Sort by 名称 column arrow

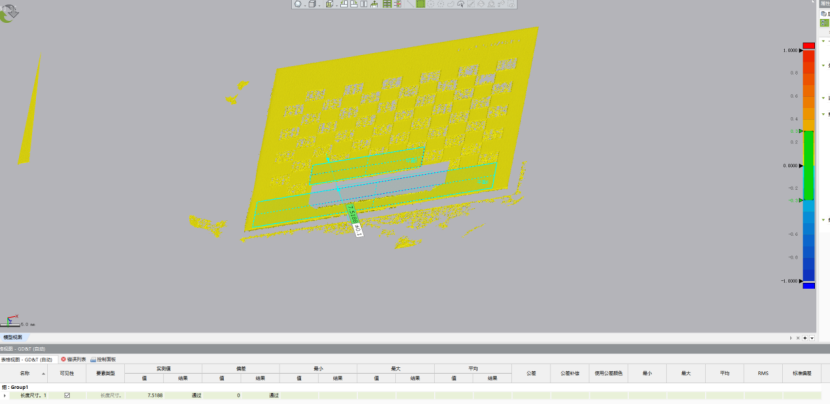coord(43,373)
